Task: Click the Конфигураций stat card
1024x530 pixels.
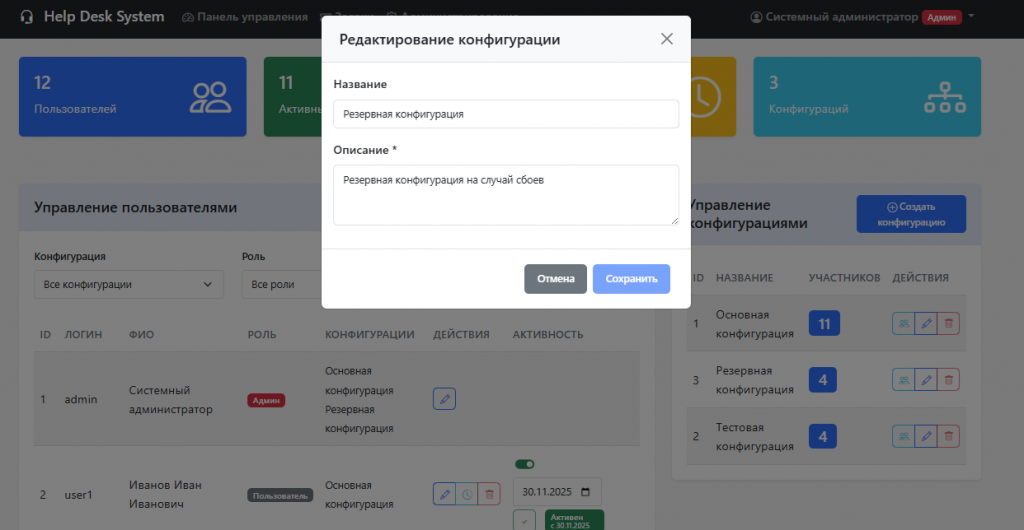Action: point(867,97)
